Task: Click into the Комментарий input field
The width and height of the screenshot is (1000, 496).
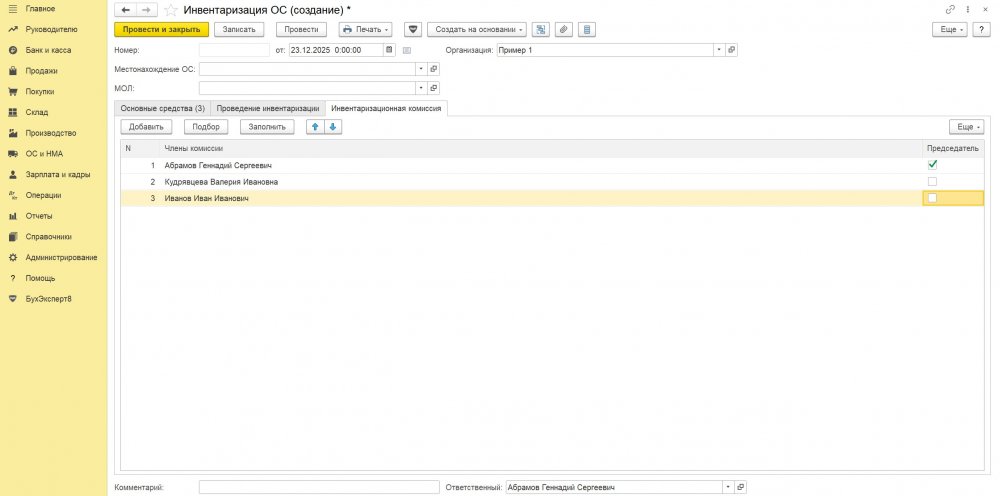Action: coord(318,487)
